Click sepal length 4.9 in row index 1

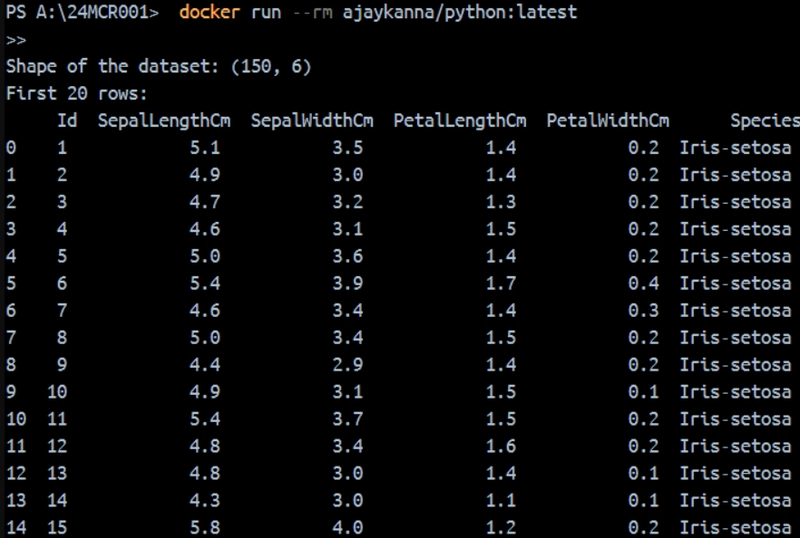click(205, 175)
